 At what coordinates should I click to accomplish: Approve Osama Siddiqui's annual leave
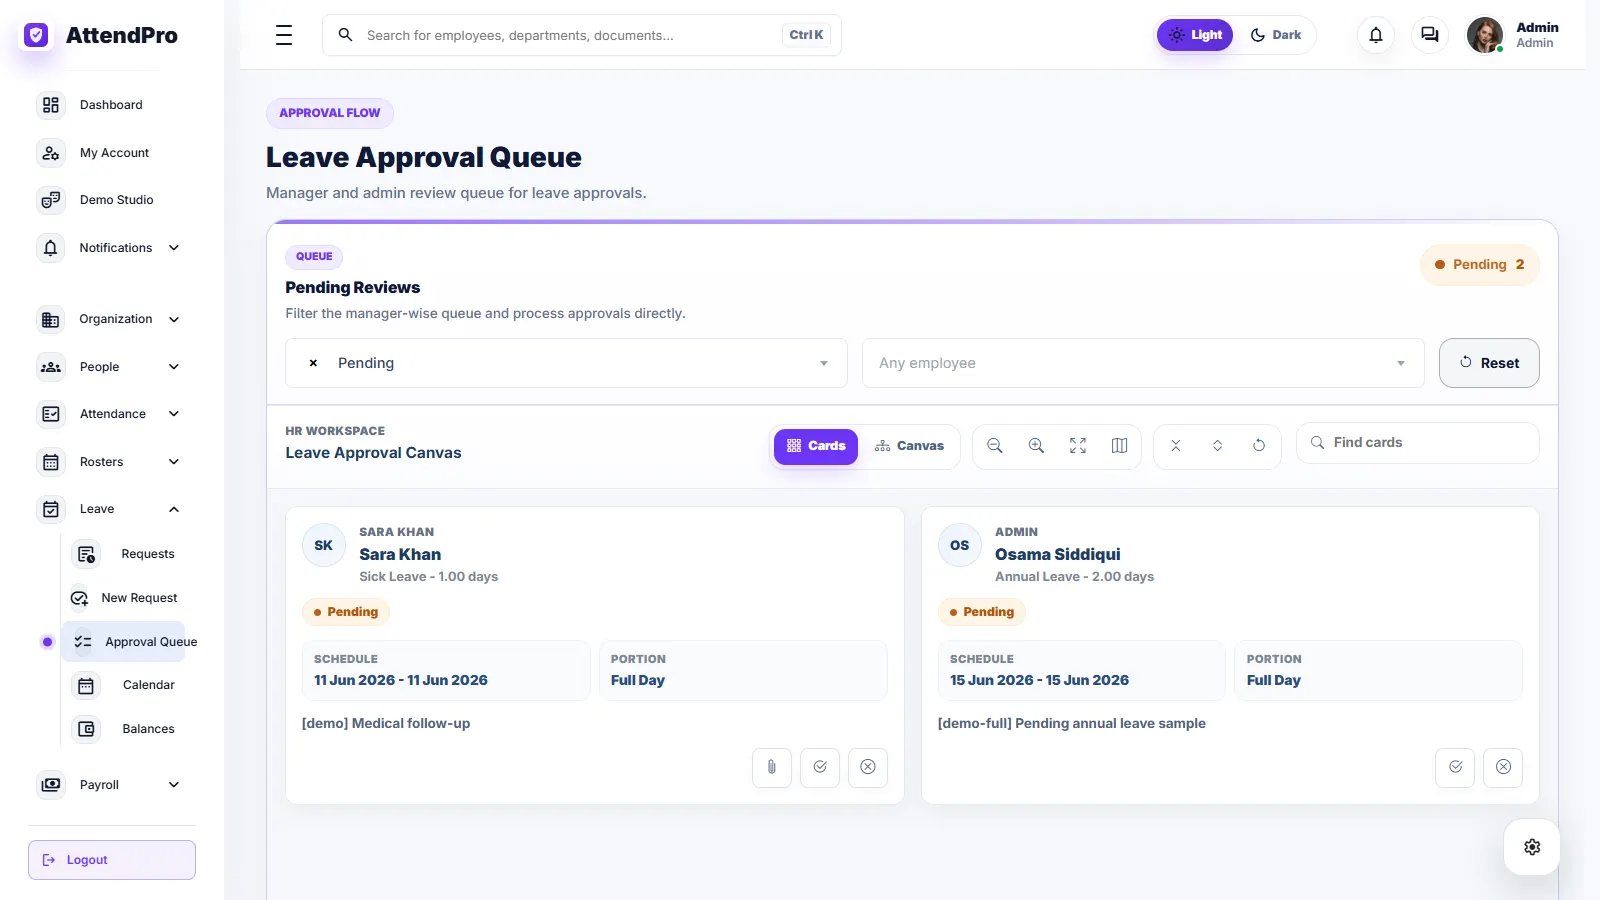pos(1455,767)
